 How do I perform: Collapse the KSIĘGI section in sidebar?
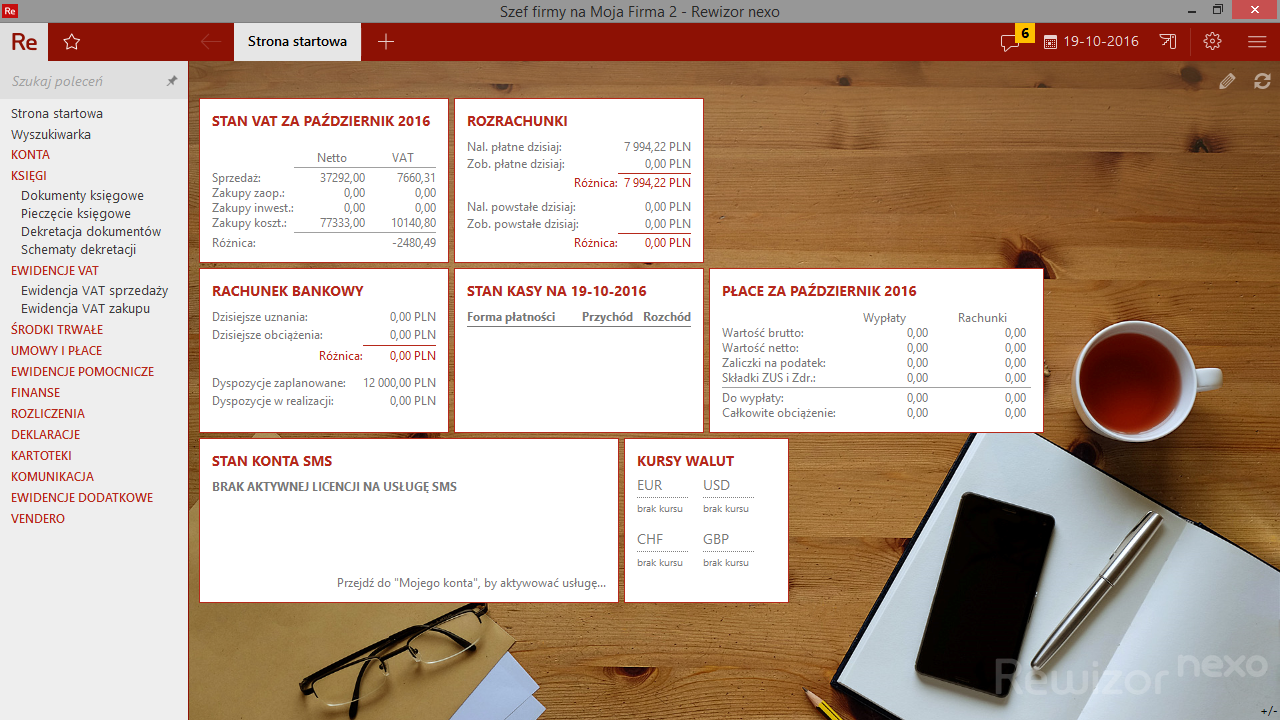point(29,176)
